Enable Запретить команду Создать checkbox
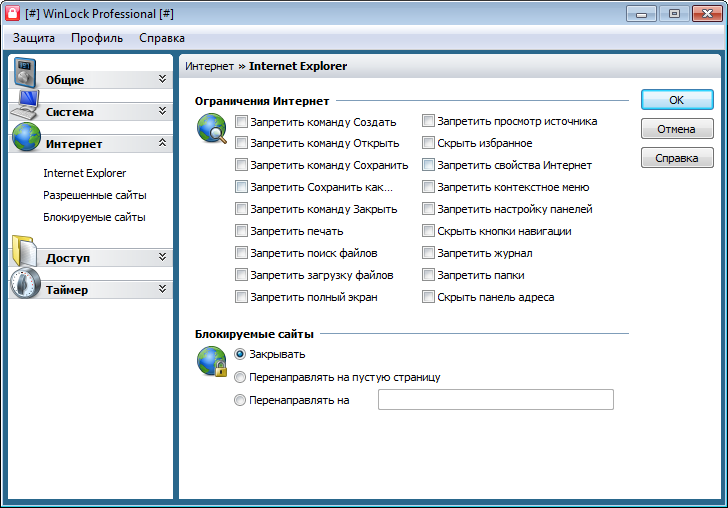The image size is (728, 508). [241, 122]
